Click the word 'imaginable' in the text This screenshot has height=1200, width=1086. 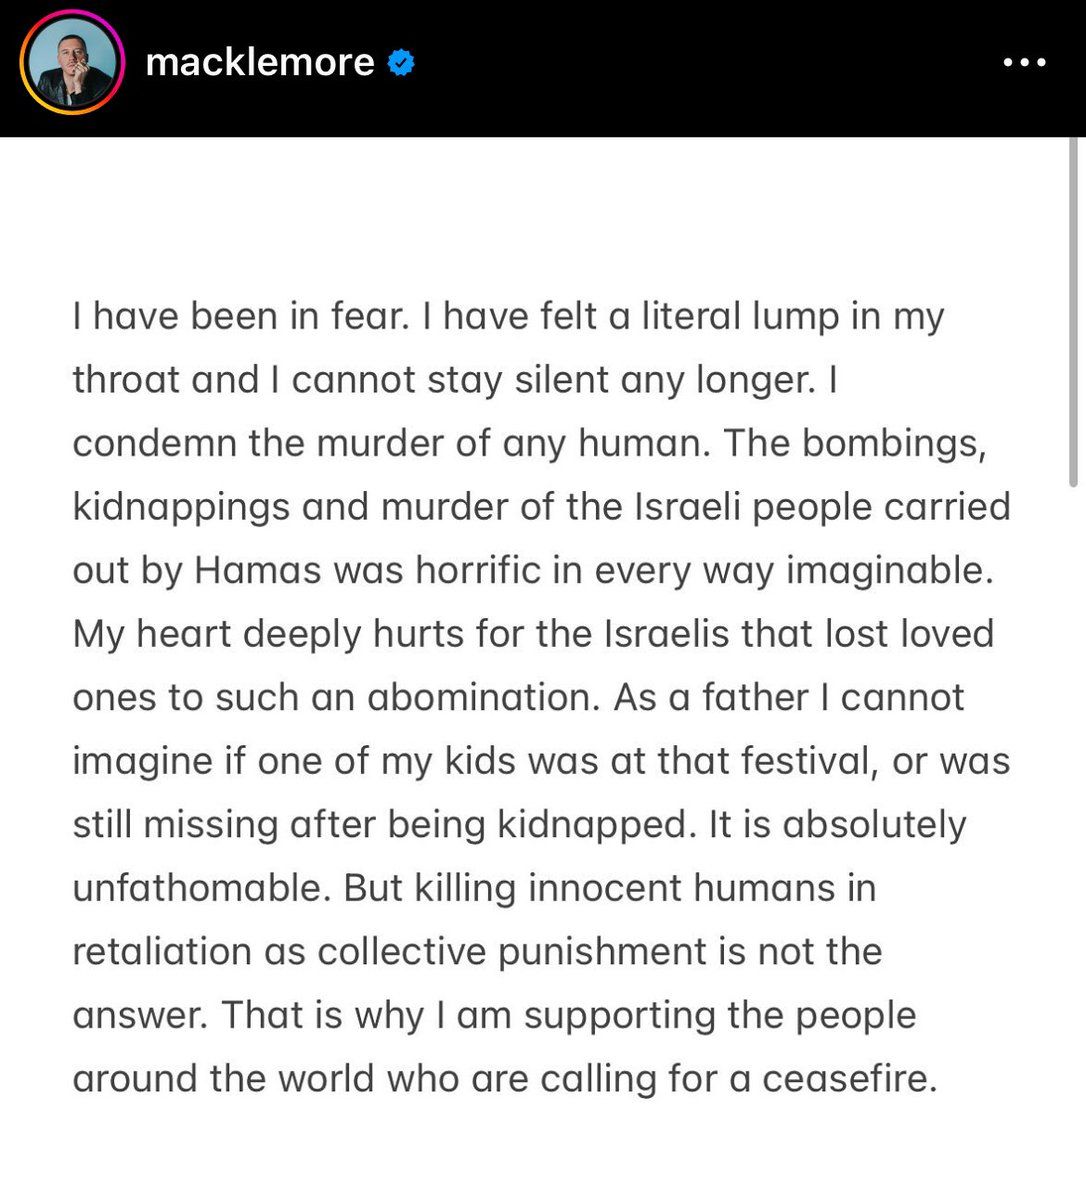(x=889, y=570)
